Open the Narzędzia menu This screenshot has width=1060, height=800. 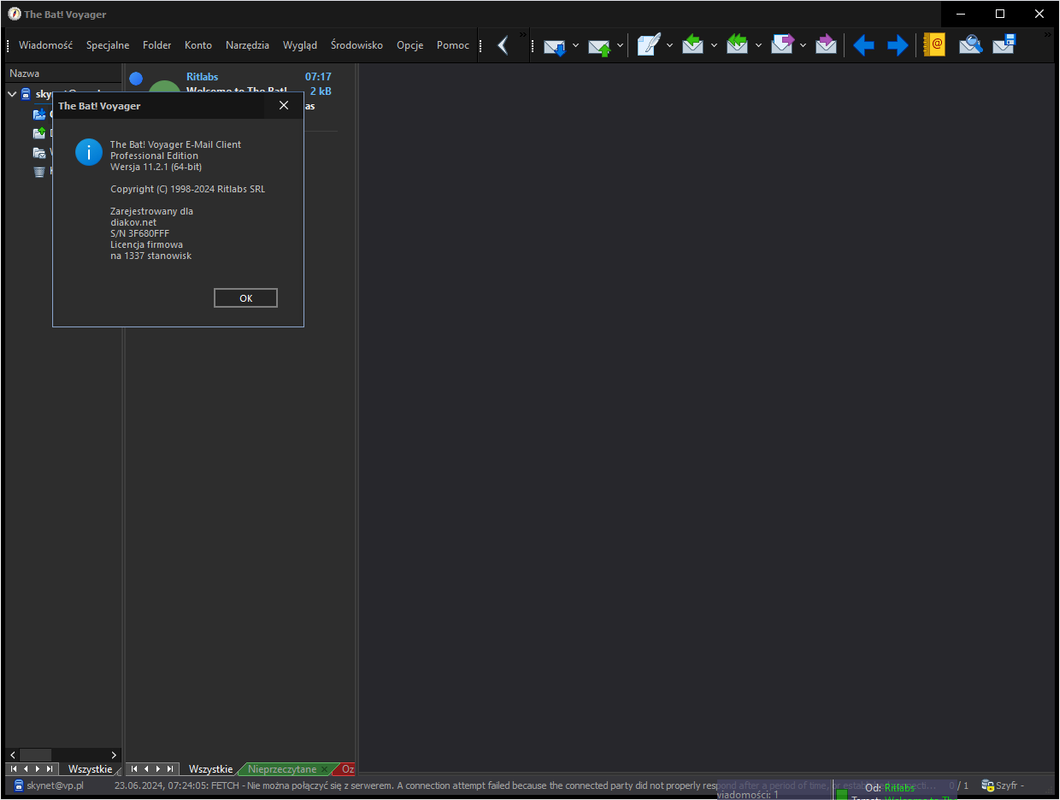coord(247,45)
